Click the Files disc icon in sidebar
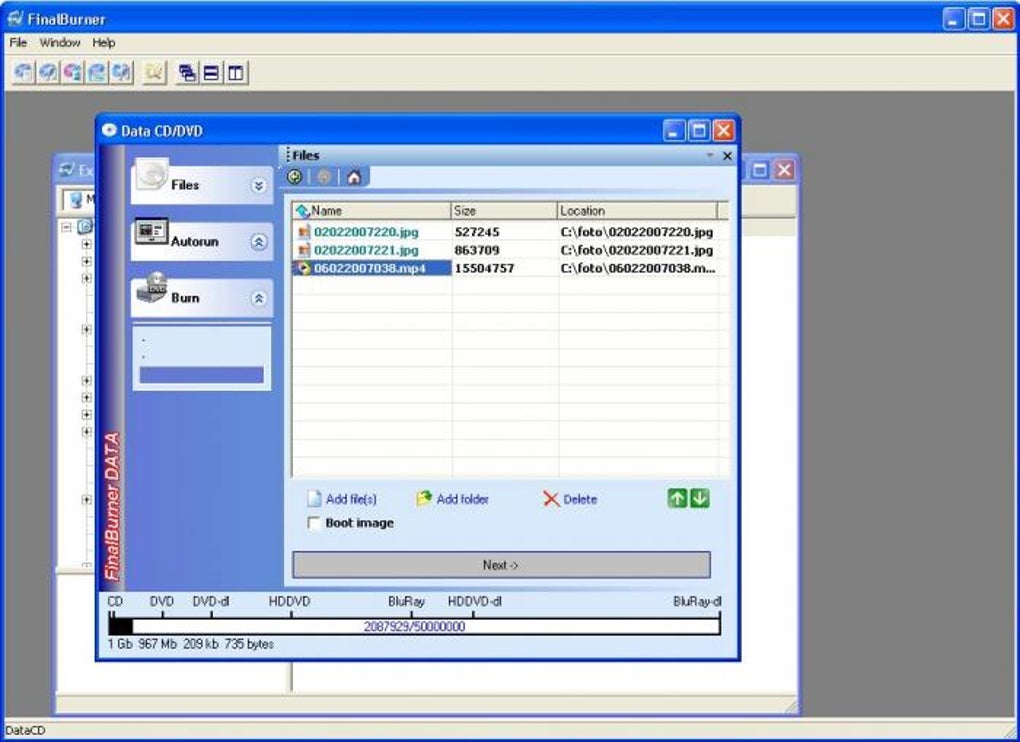Viewport: 1020px width, 742px height. coord(152,175)
